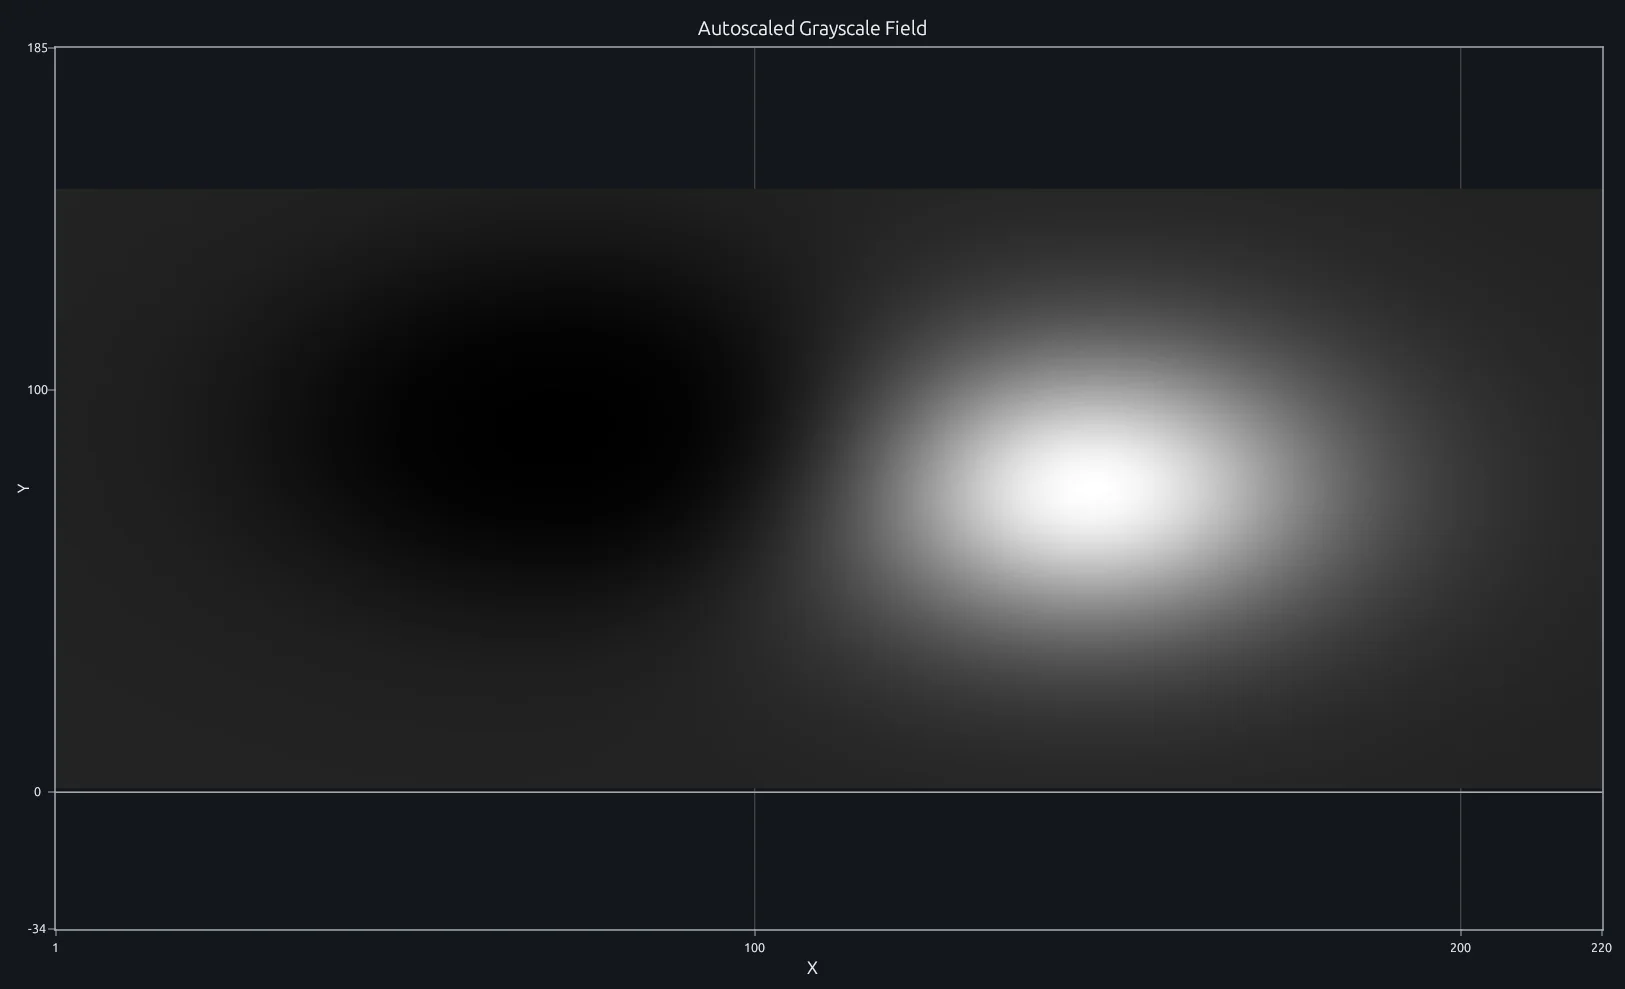Click the Y axis tick -34
Viewport: 1625px width, 989px height.
[36, 930]
